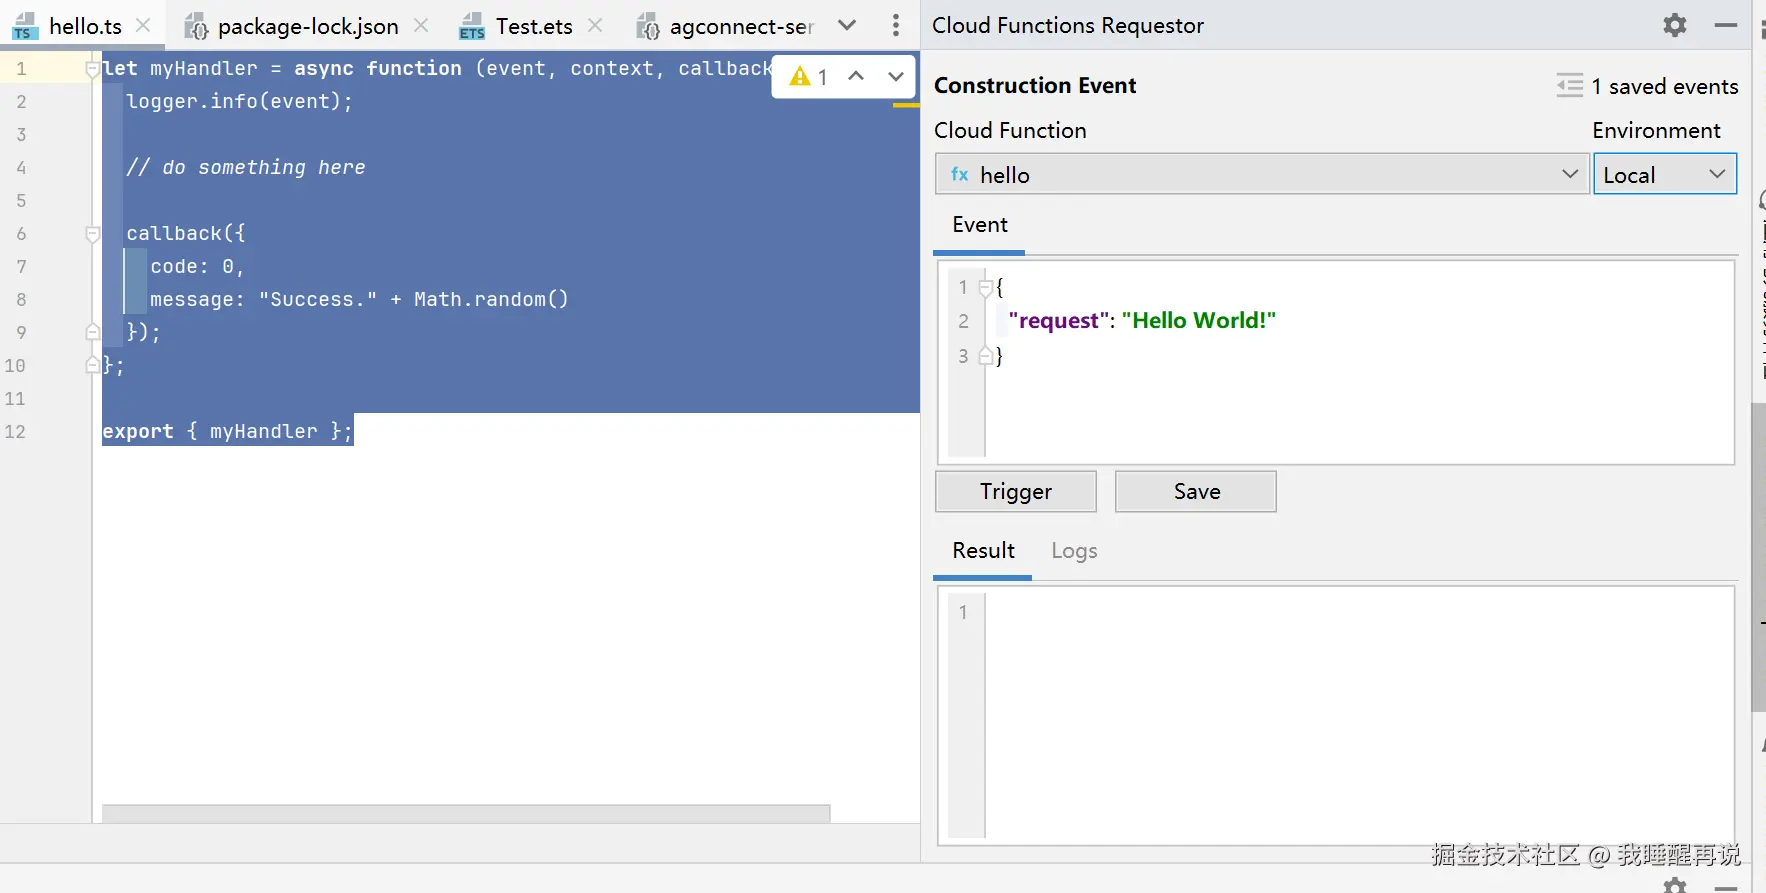Switch to the package-lock.json tab
Screen dimensions: 1766x893
pyautogui.click(x=307, y=26)
